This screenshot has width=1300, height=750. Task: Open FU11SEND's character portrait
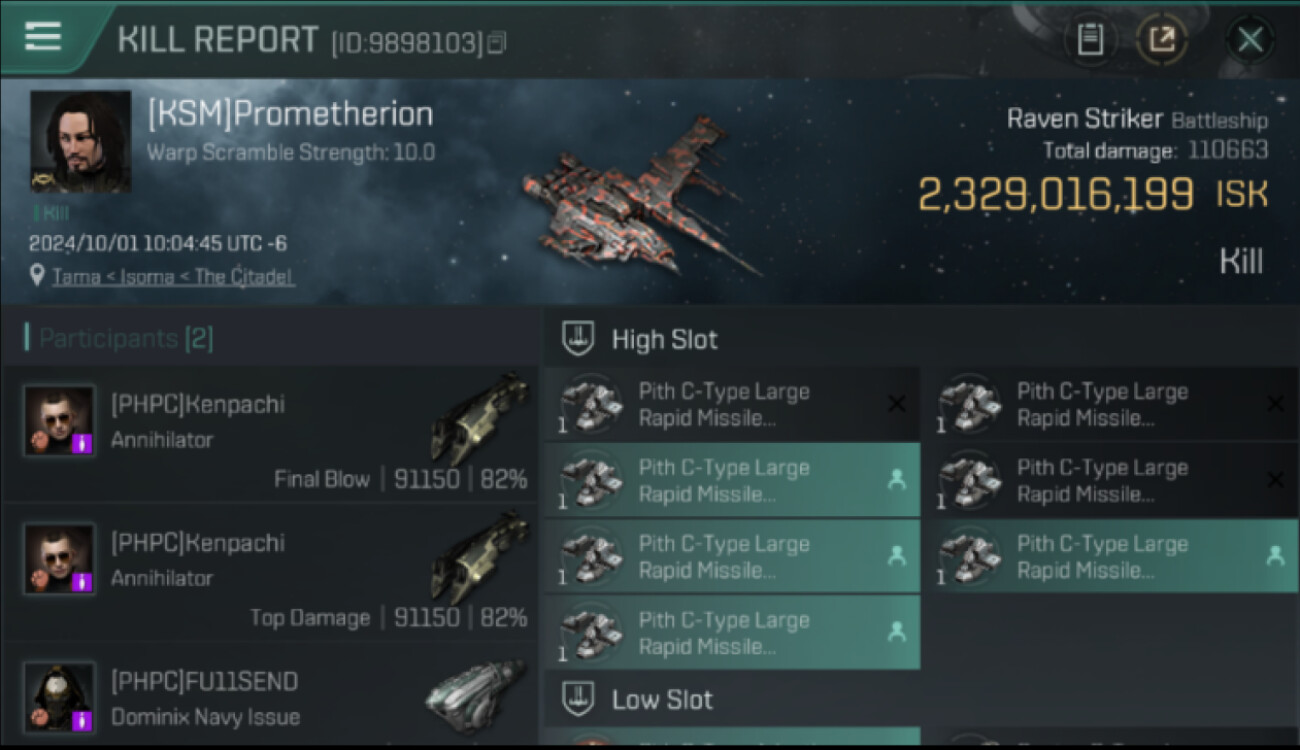pyautogui.click(x=60, y=696)
